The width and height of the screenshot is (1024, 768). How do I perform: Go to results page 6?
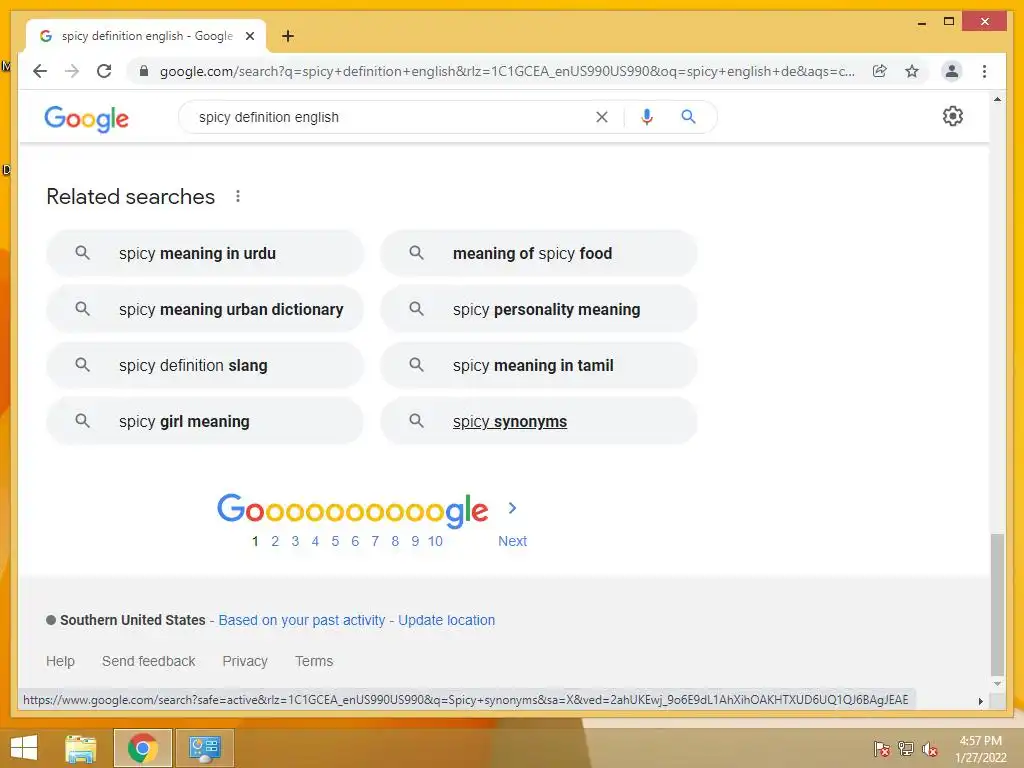355,541
